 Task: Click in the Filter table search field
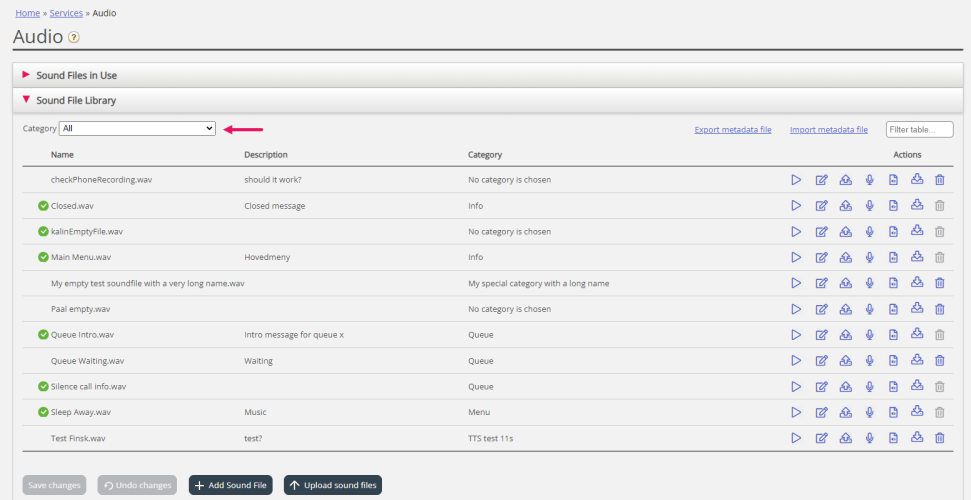click(x=920, y=129)
